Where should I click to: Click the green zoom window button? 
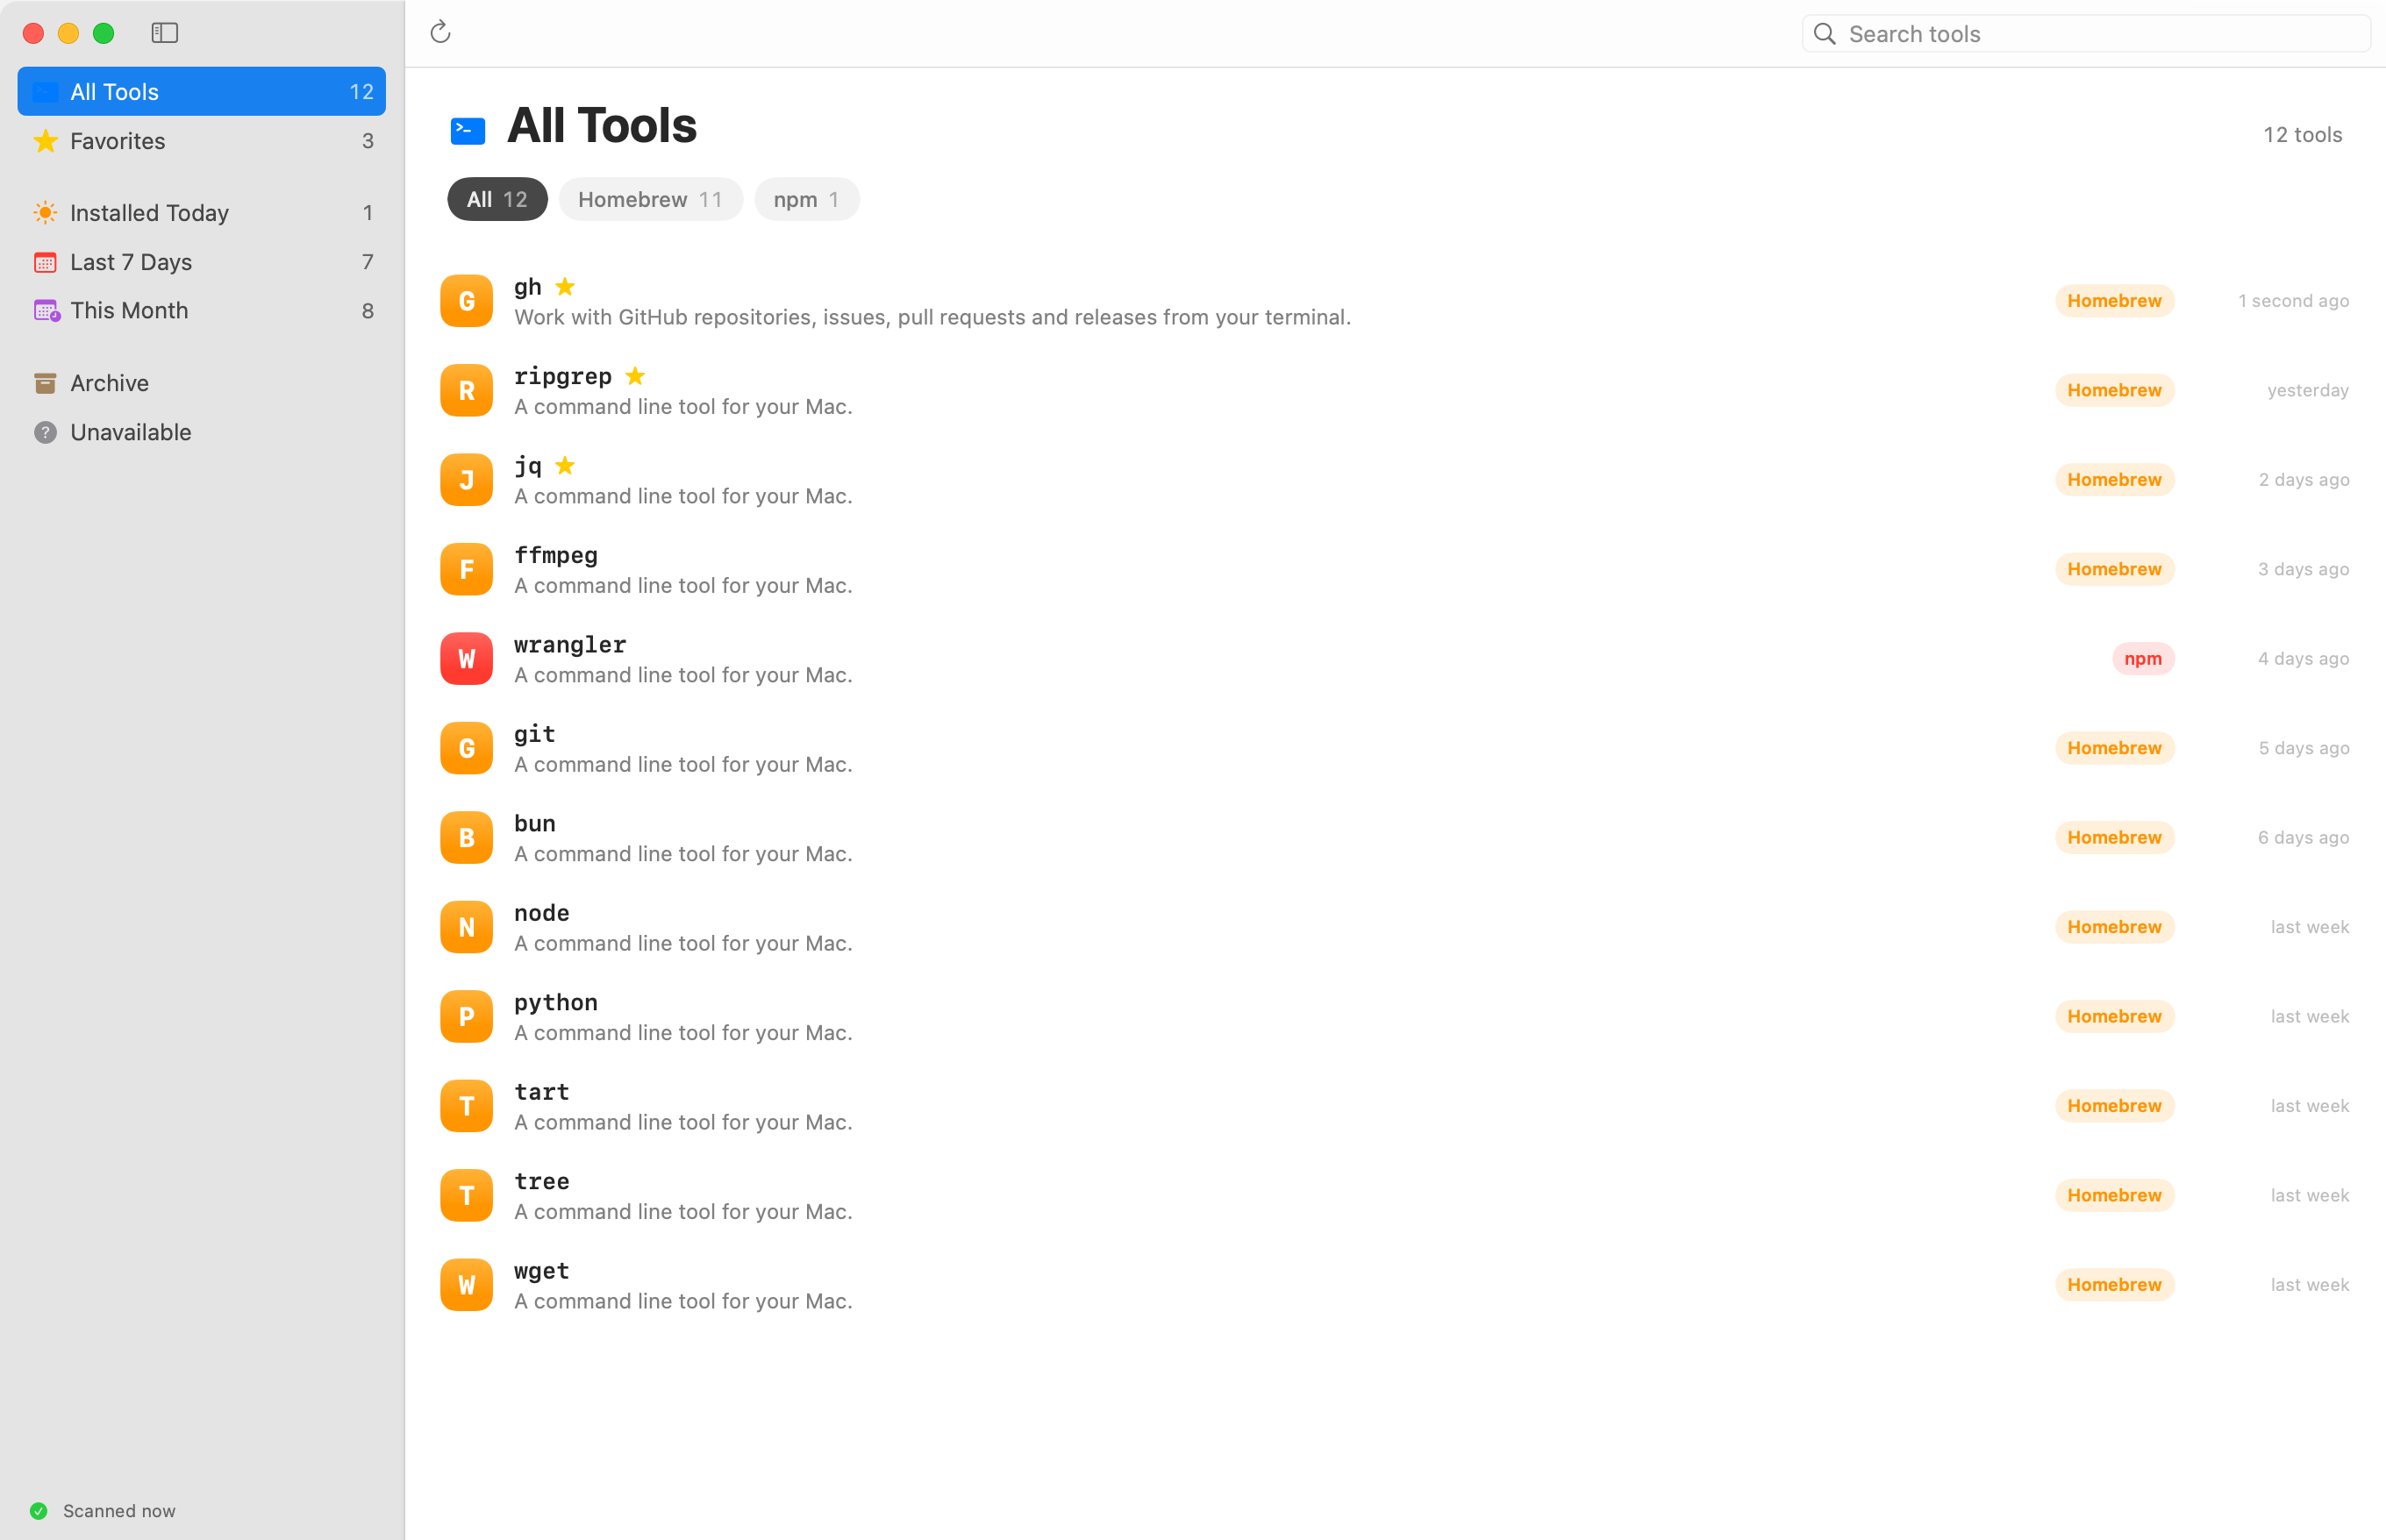(x=104, y=33)
